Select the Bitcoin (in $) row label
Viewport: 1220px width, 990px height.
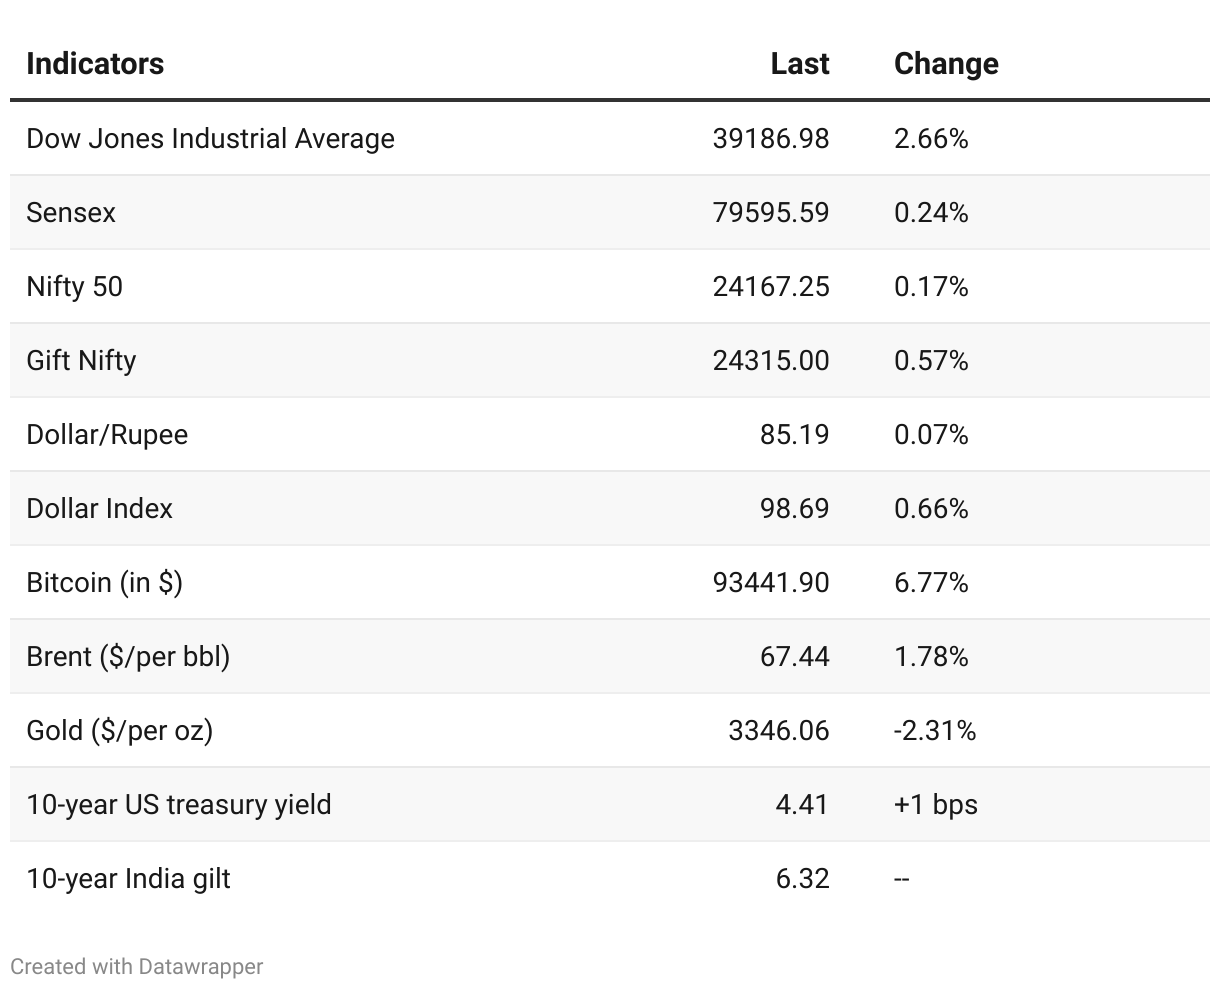point(104,582)
